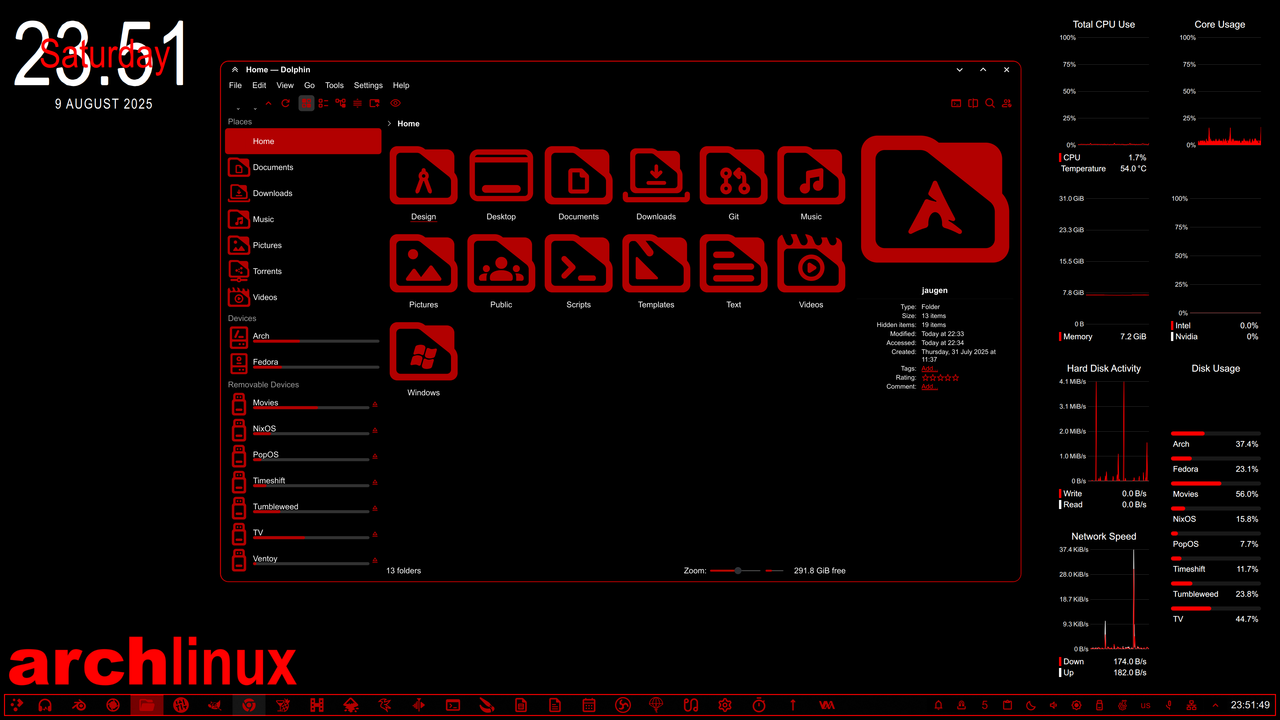
Task: Open the application launcher in the taskbar
Action: 17,705
